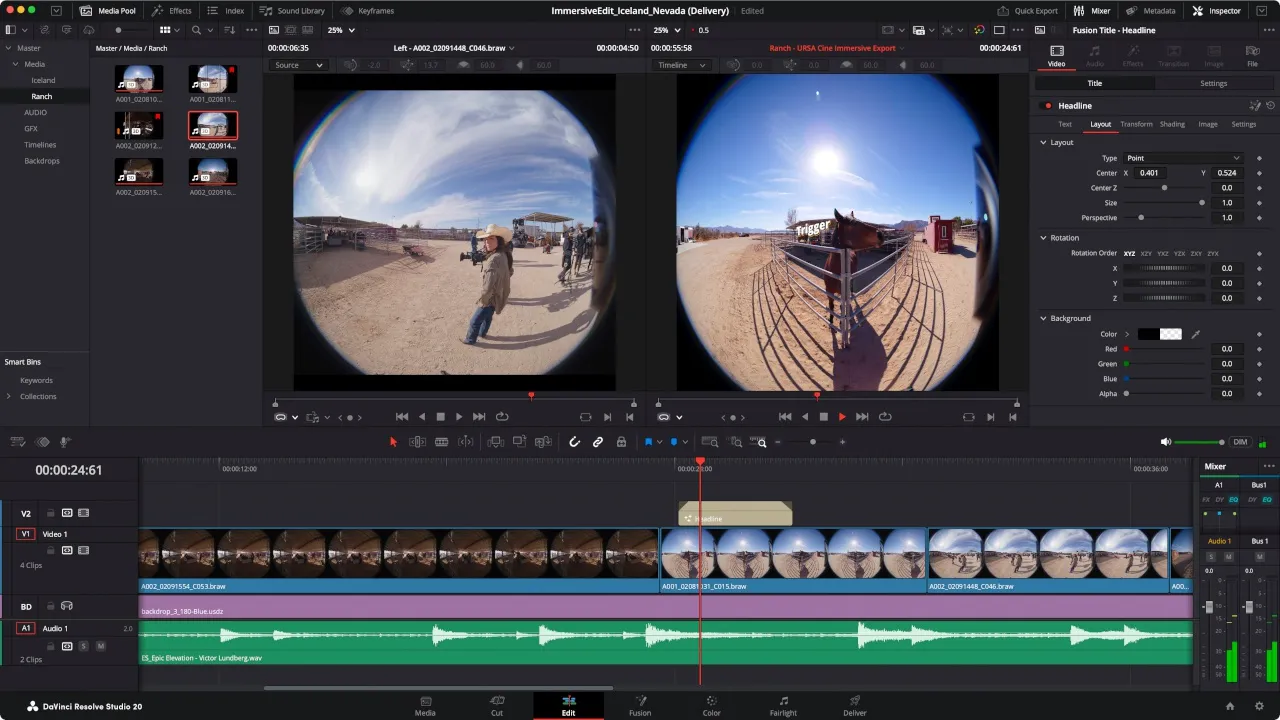Open the Effects panel
The width and height of the screenshot is (1280, 720).
point(175,11)
